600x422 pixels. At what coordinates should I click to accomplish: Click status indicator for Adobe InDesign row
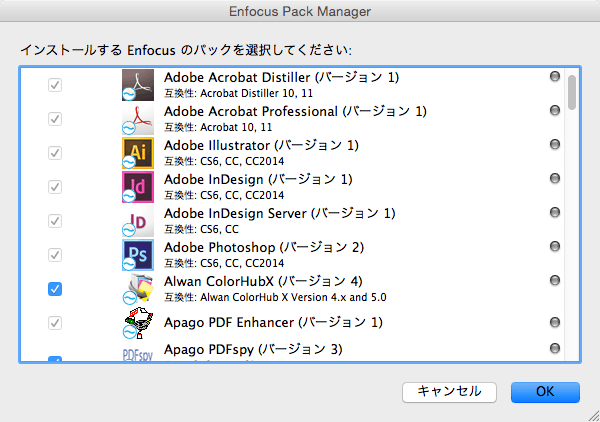pos(555,179)
